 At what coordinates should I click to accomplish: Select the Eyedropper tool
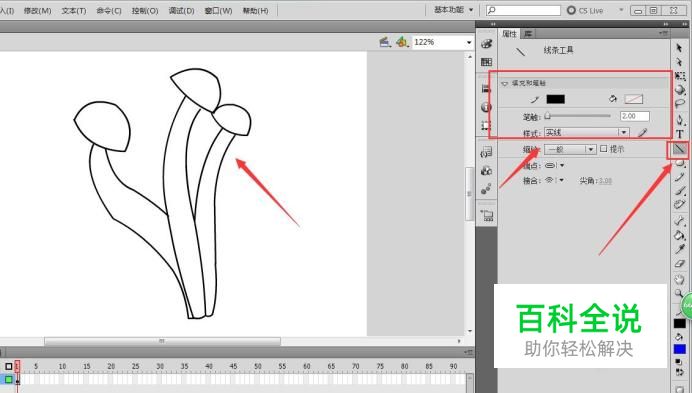pos(680,249)
